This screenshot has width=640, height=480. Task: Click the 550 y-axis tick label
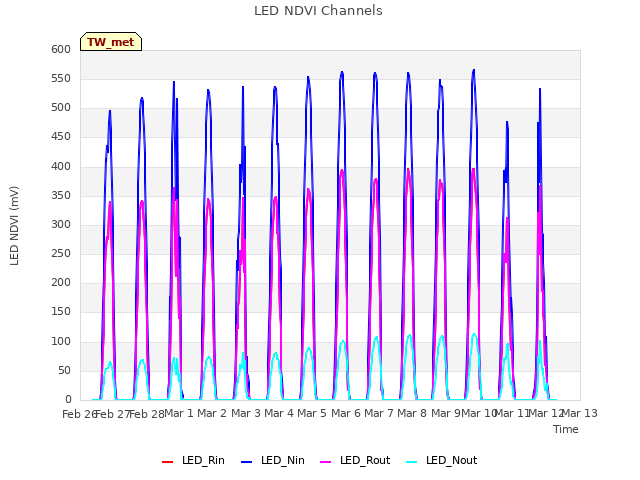click(x=61, y=78)
